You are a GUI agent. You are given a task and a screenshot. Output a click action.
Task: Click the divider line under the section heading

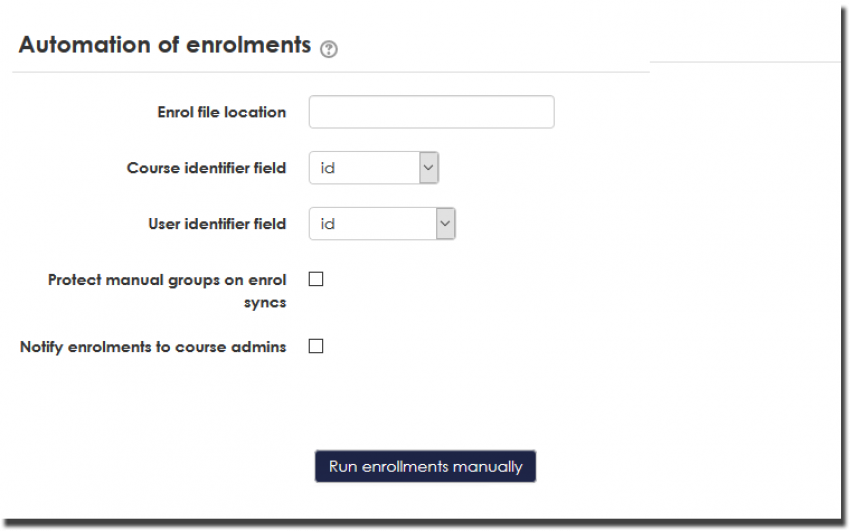(330, 72)
